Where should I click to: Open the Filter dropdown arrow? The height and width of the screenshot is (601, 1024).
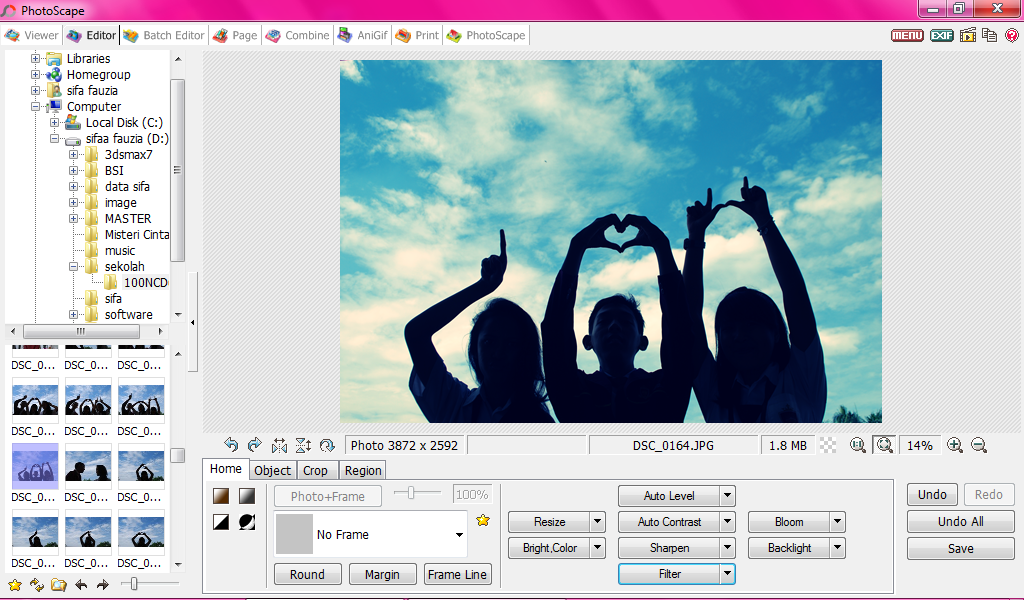727,574
